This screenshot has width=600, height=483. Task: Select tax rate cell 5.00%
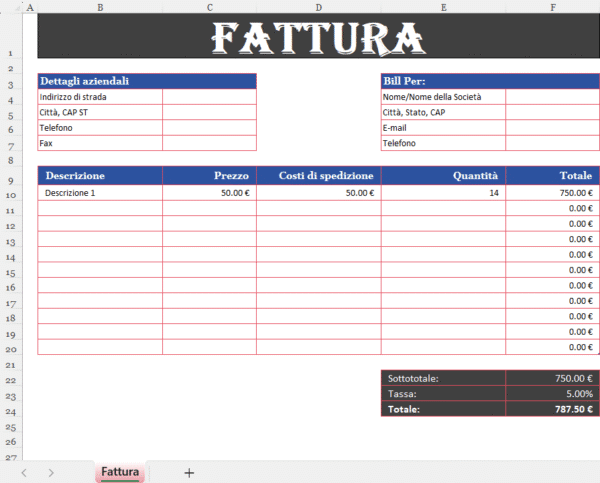tap(553, 393)
